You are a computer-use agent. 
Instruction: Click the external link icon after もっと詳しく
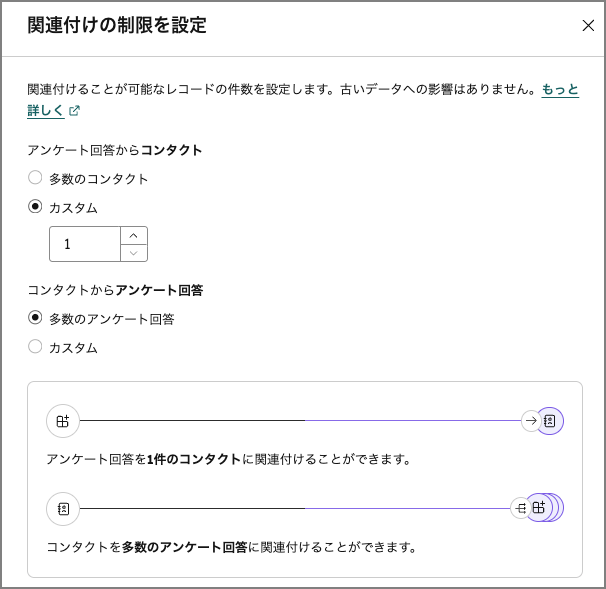pyautogui.click(x=74, y=111)
